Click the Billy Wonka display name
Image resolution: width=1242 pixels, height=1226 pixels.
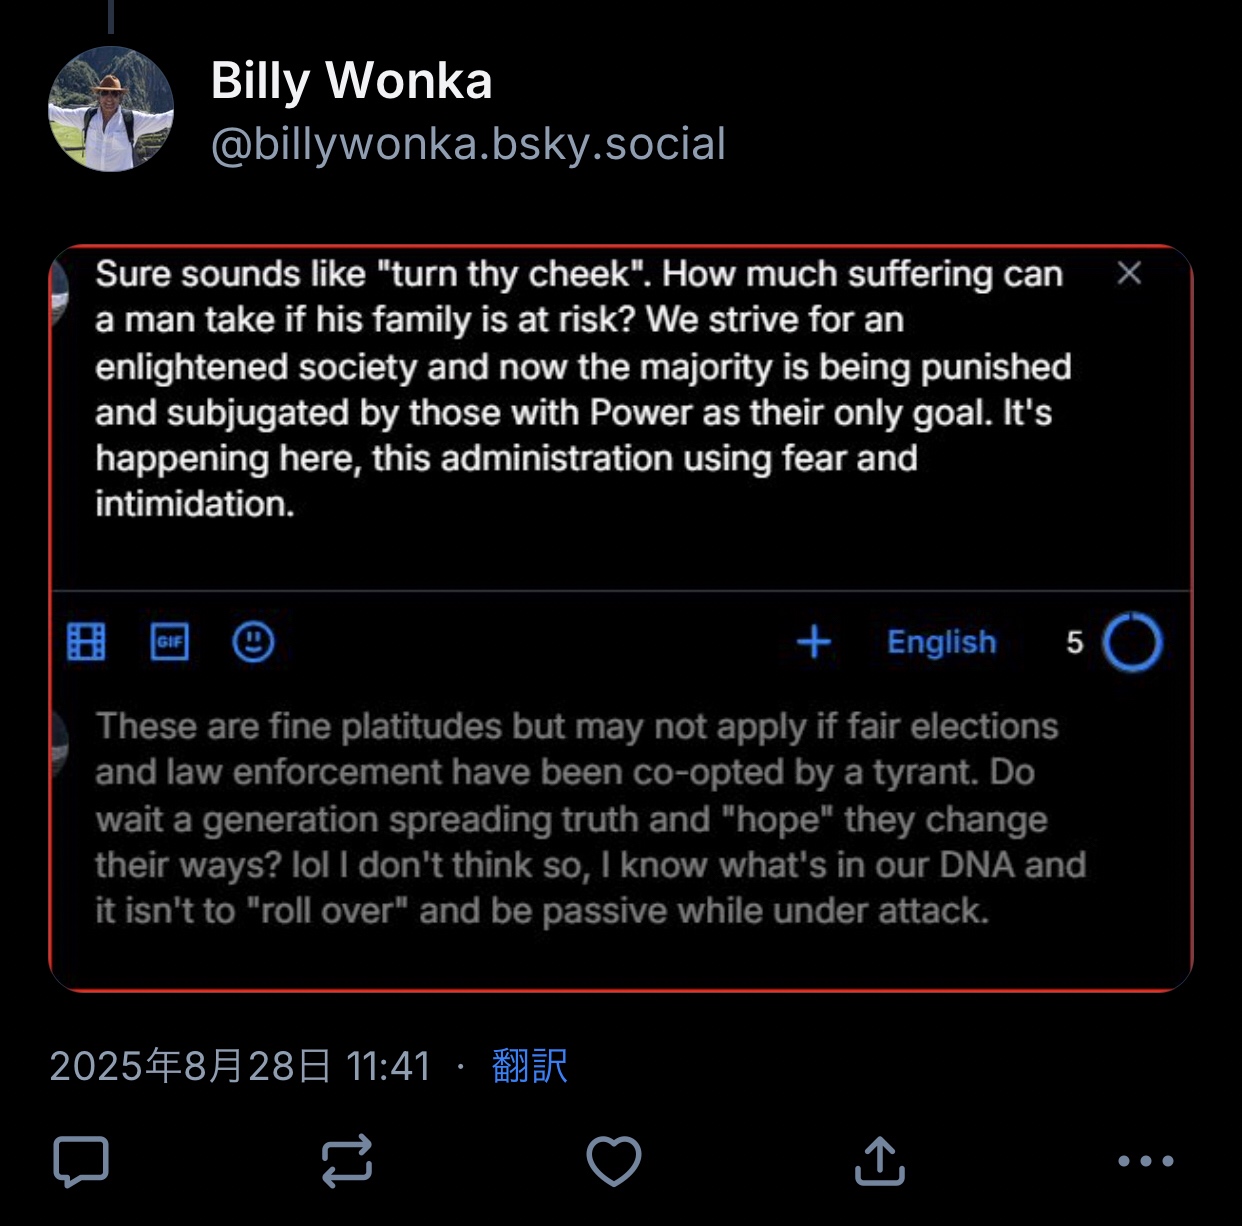351,80
